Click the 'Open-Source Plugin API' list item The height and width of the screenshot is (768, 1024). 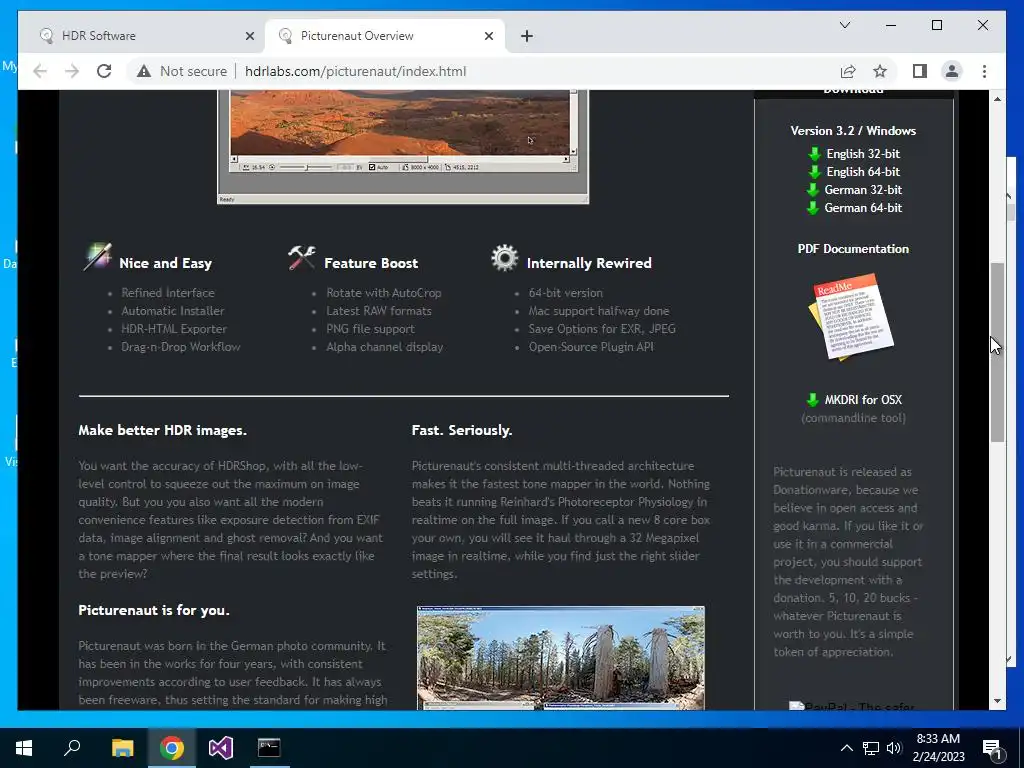click(591, 347)
